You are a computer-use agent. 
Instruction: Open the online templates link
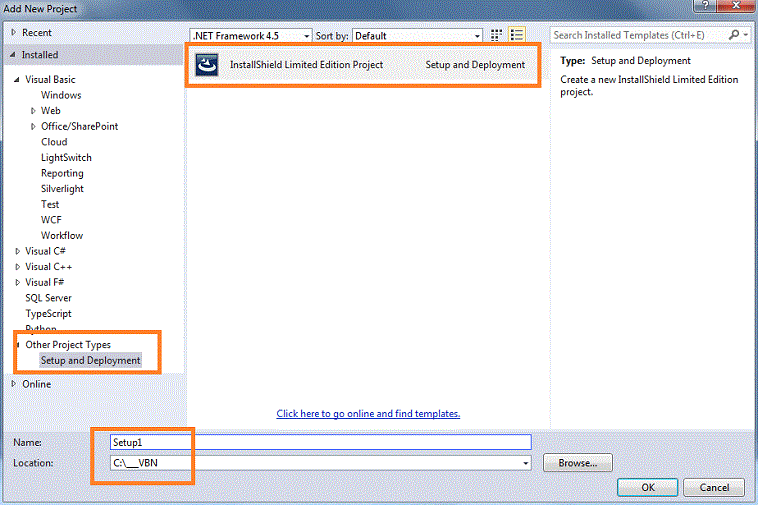click(x=368, y=414)
